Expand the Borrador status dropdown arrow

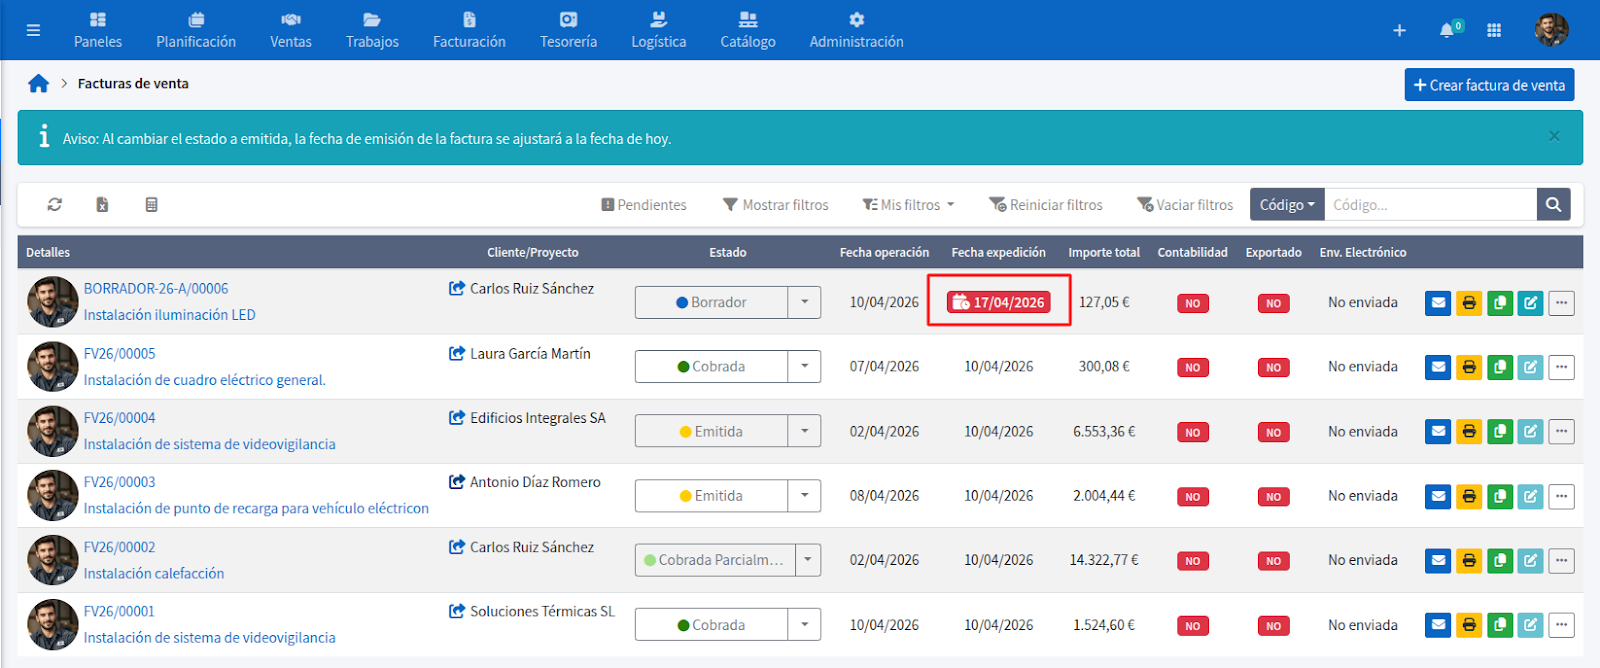pos(804,302)
